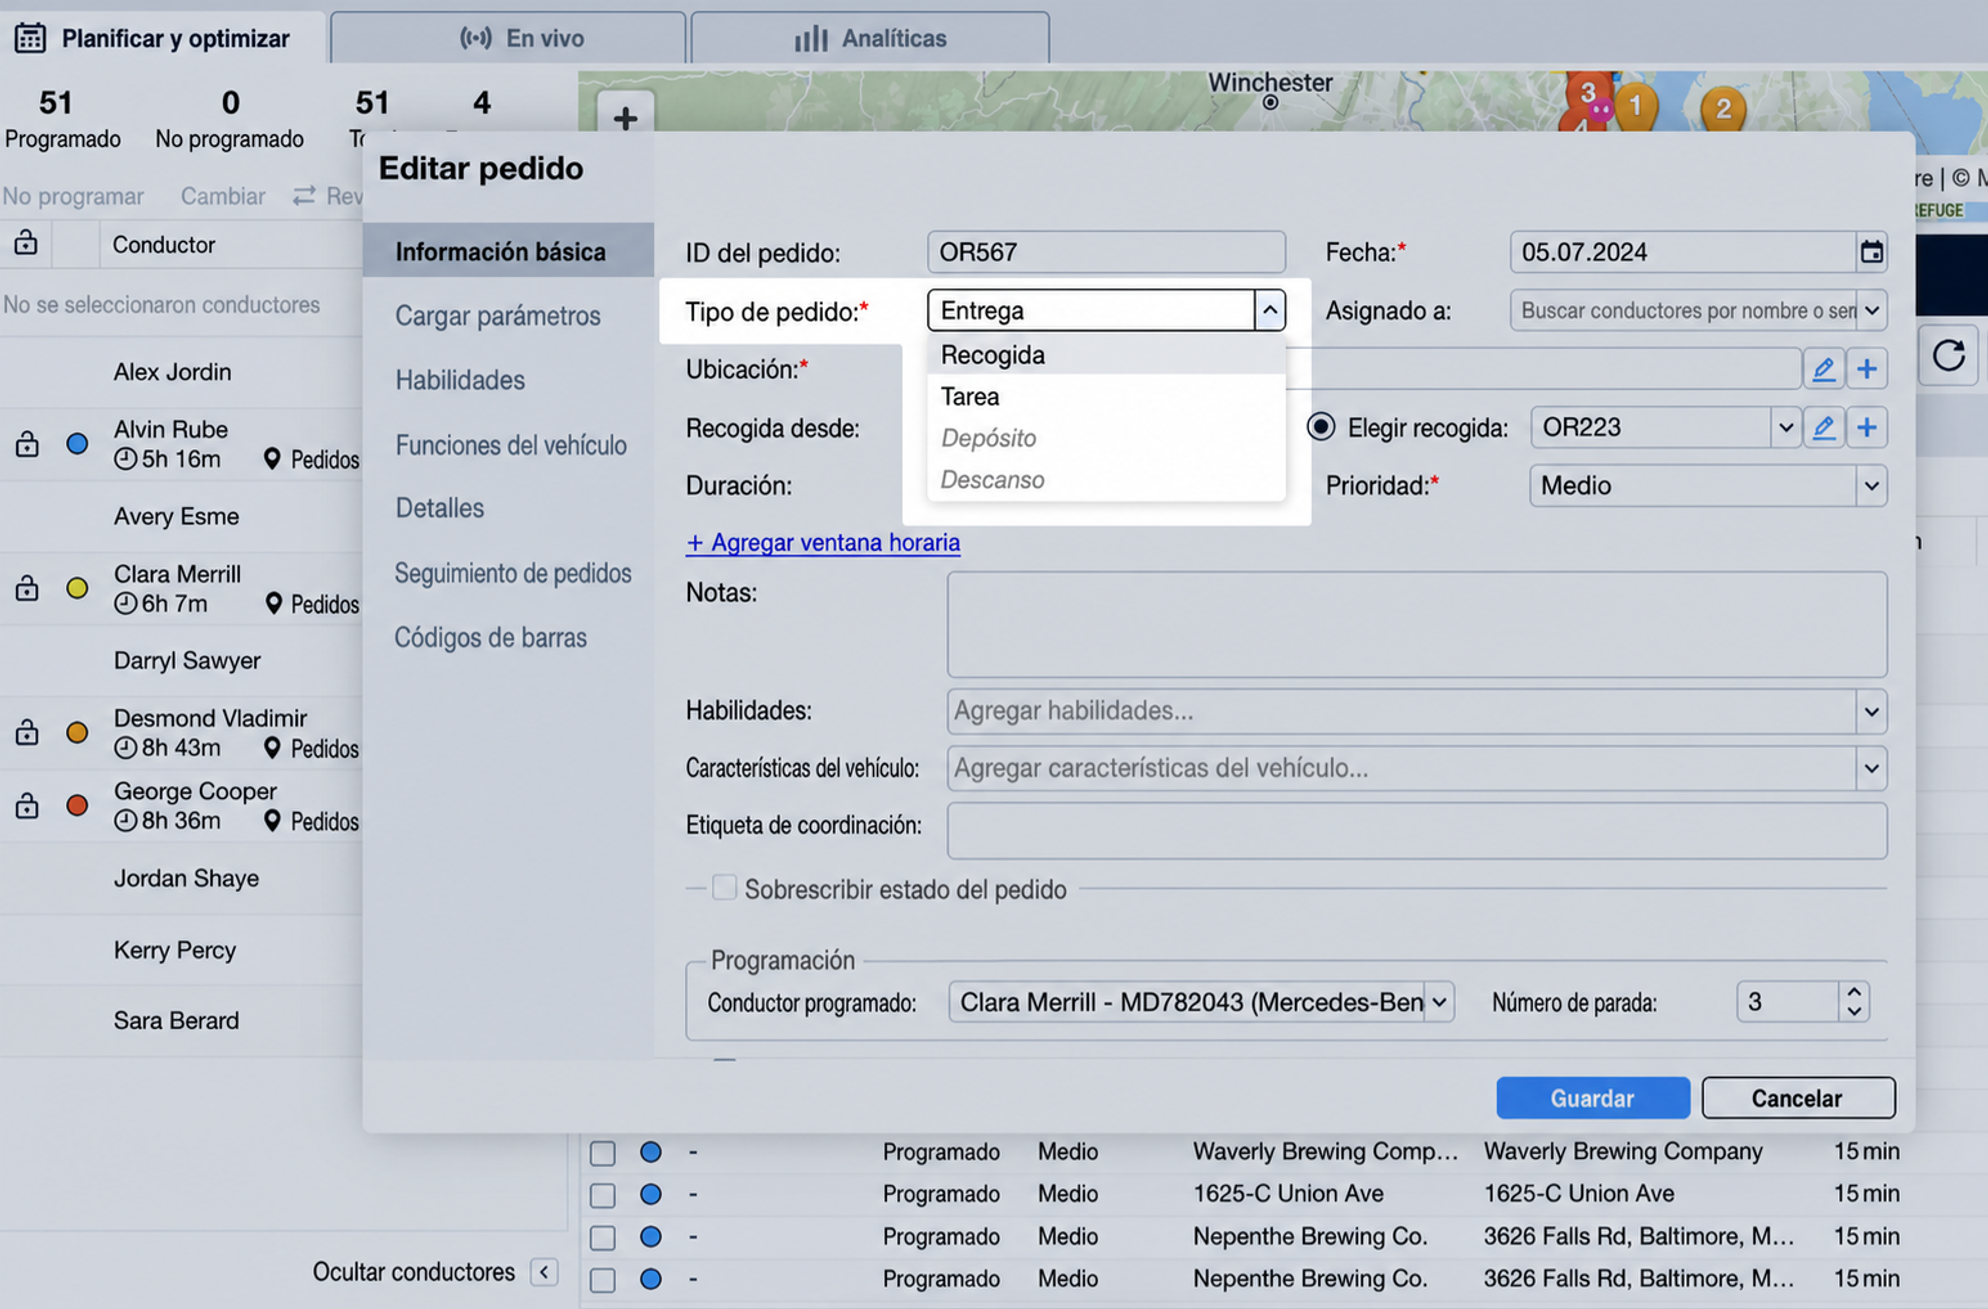Open the date picker calendar icon
Screen dimensions: 1988x1309
(x=1871, y=252)
